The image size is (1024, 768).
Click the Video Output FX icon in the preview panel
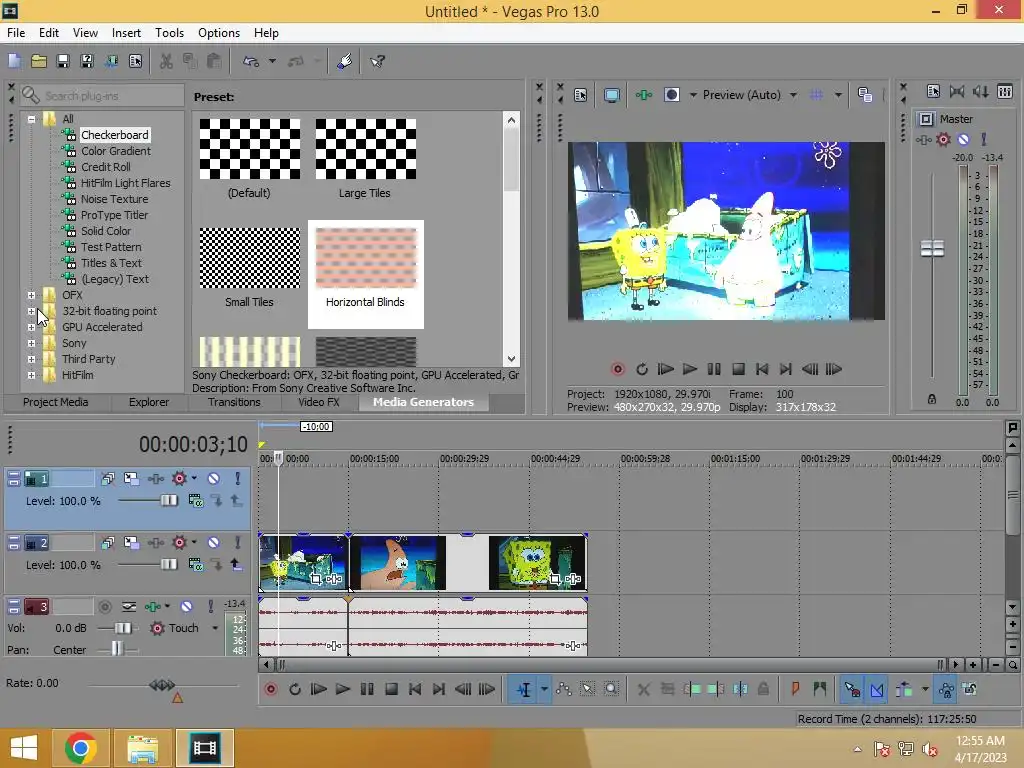point(644,95)
